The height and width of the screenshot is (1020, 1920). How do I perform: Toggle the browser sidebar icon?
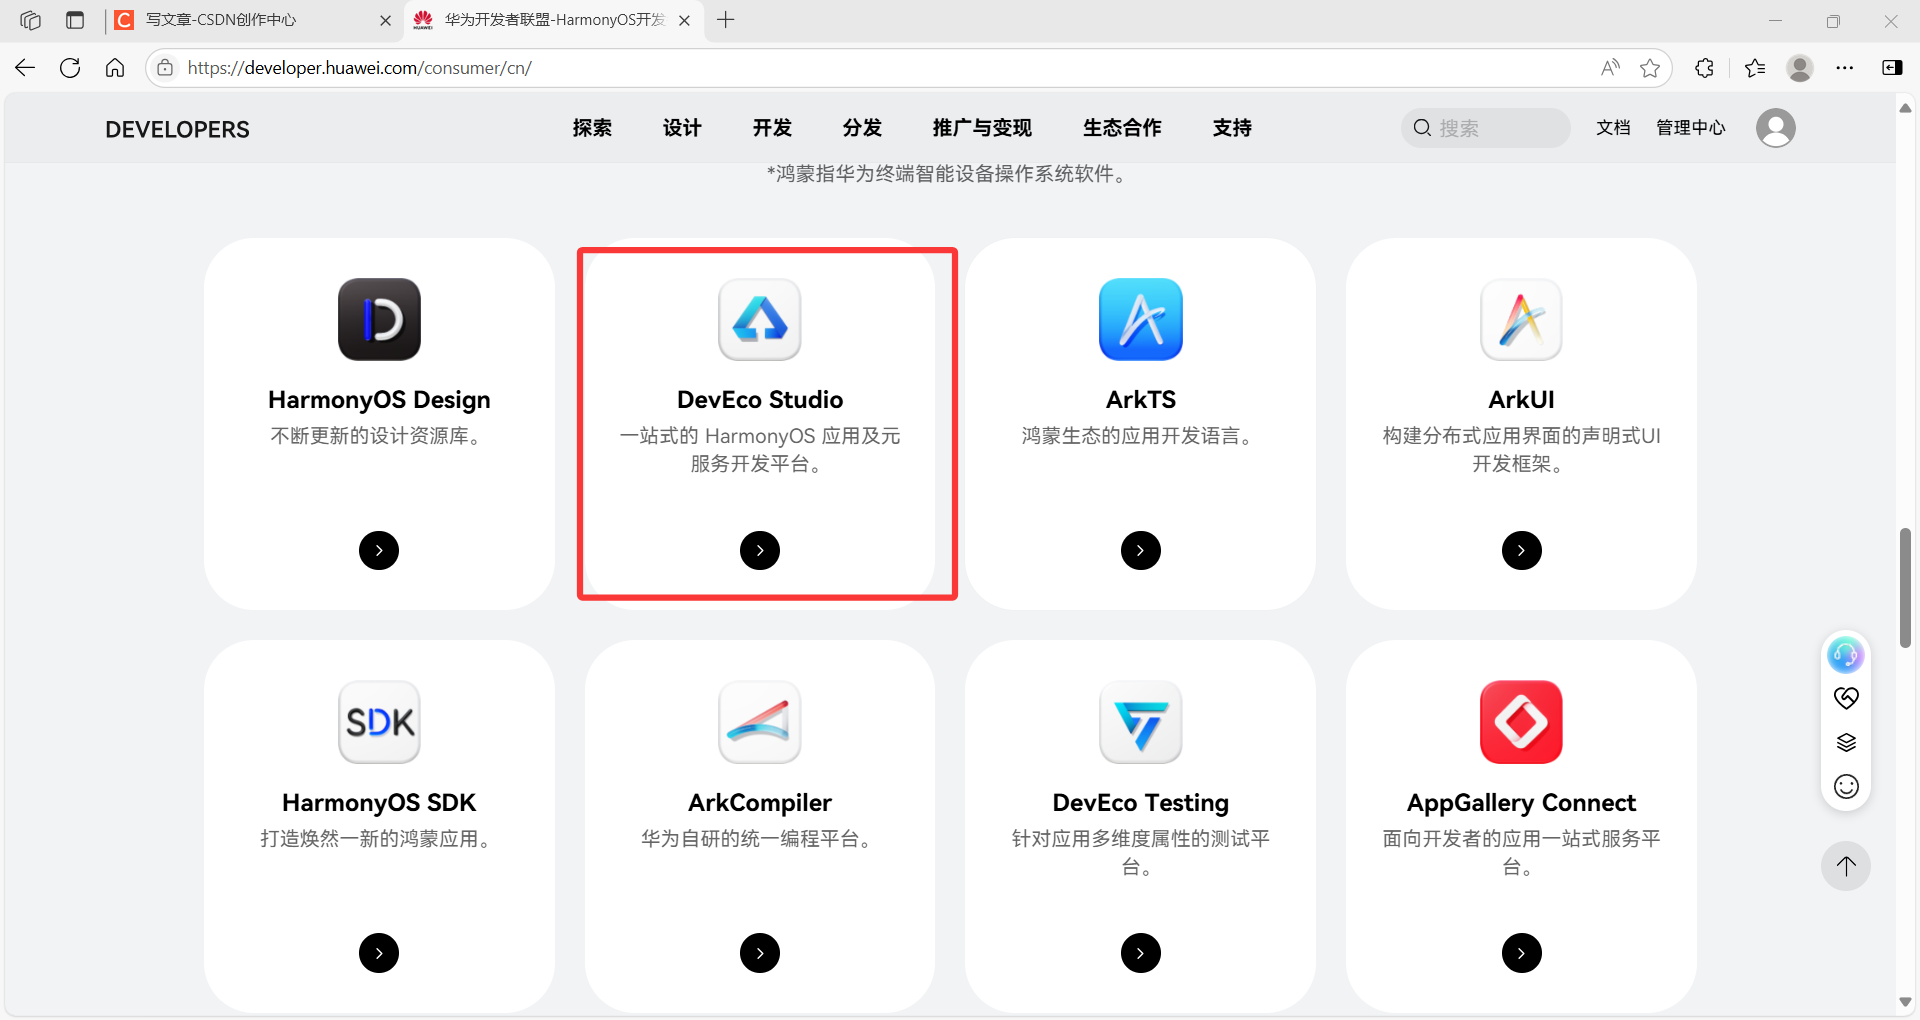(1892, 68)
